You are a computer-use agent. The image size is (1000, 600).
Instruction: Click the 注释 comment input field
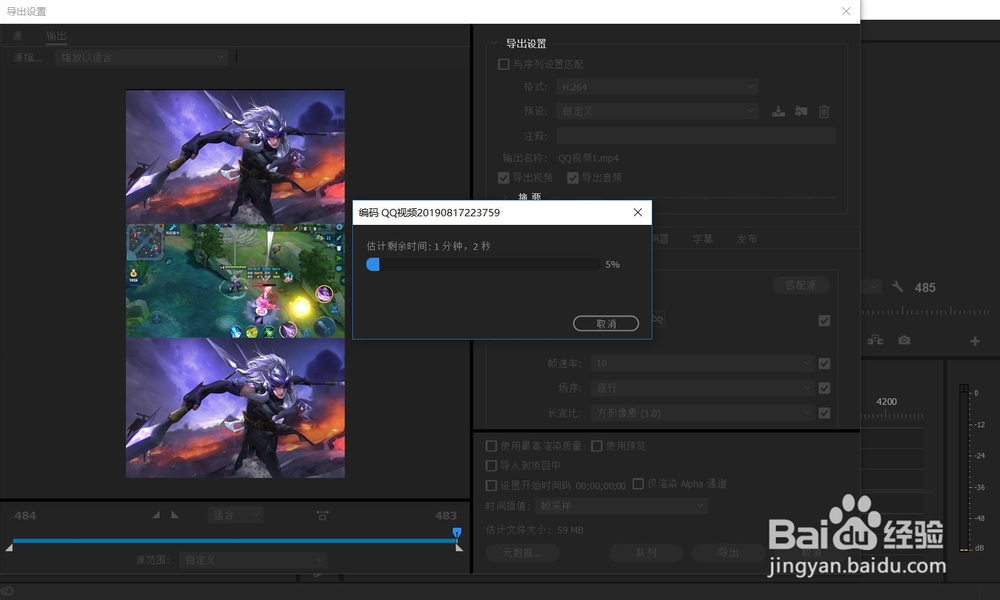(x=696, y=136)
